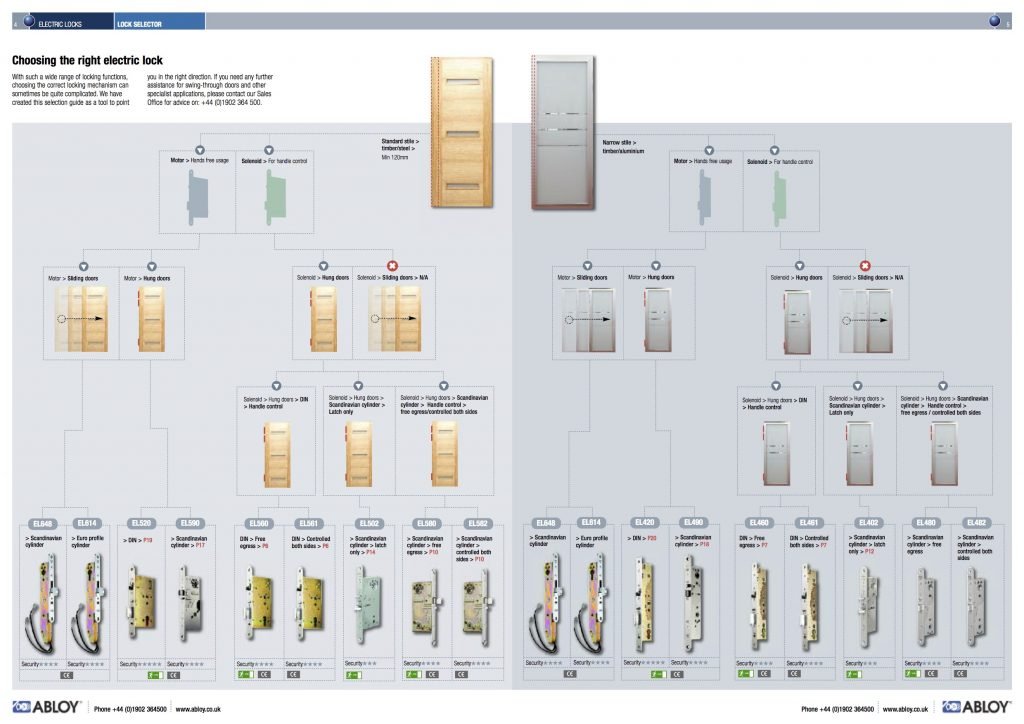Click the blue globe icon at top-left header
This screenshot has width=1024, height=724.
[29, 20]
